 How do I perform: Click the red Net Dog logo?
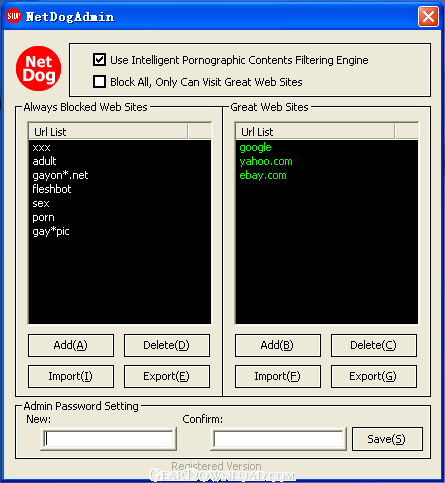(39, 69)
